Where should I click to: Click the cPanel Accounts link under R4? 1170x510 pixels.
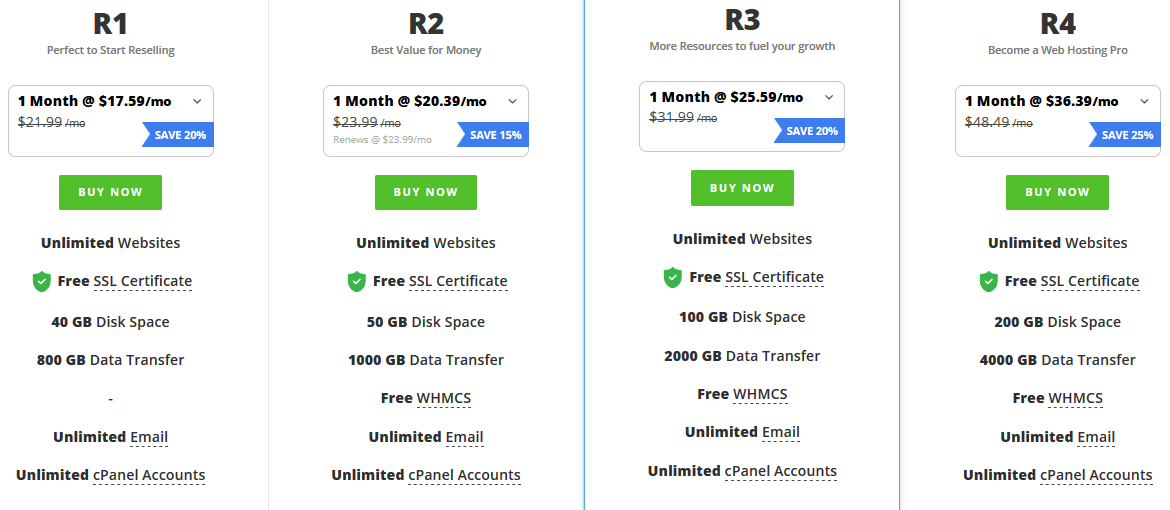(1097, 476)
